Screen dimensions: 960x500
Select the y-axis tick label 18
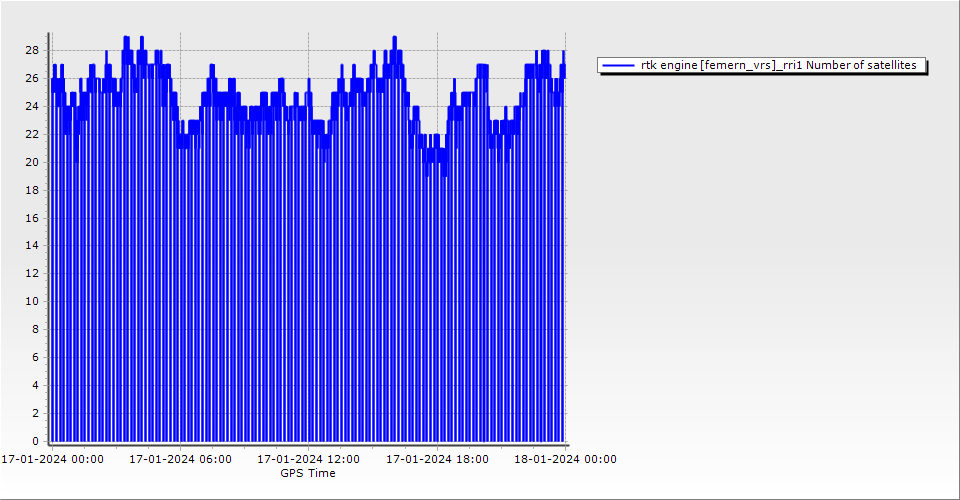[x=32, y=190]
